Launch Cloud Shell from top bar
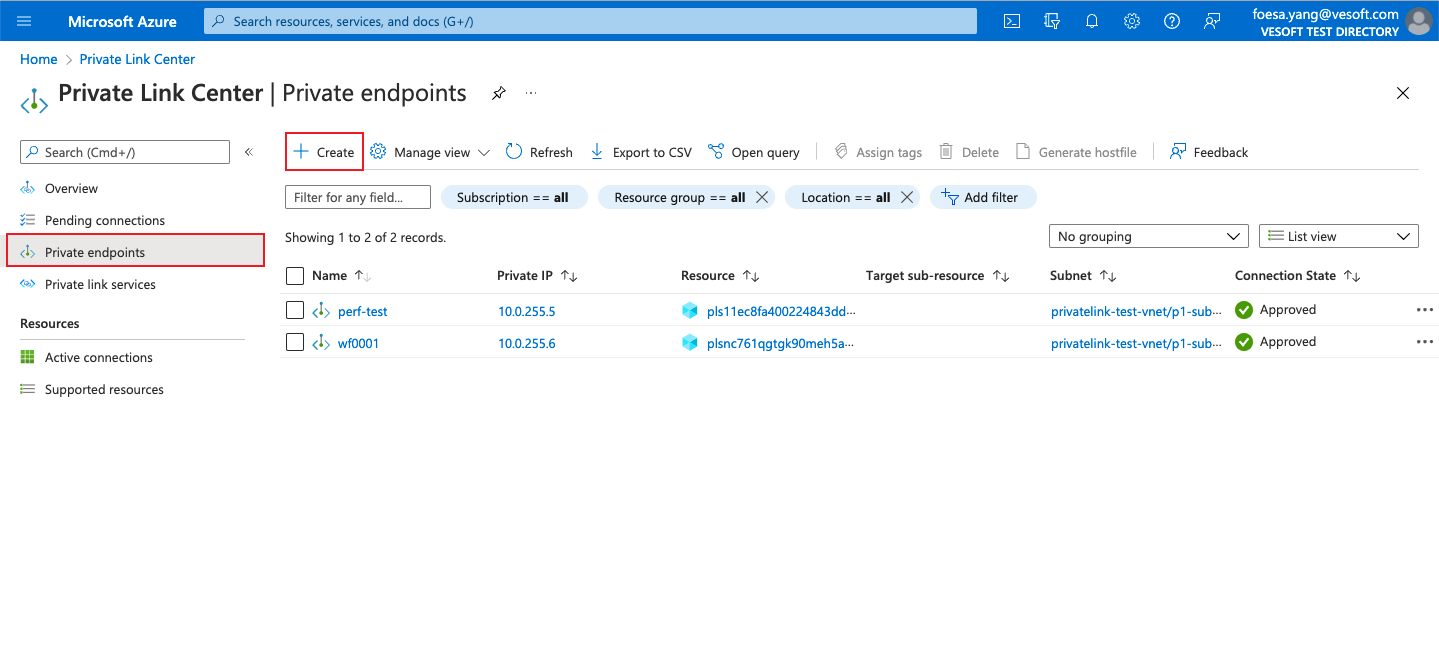 (x=1012, y=21)
